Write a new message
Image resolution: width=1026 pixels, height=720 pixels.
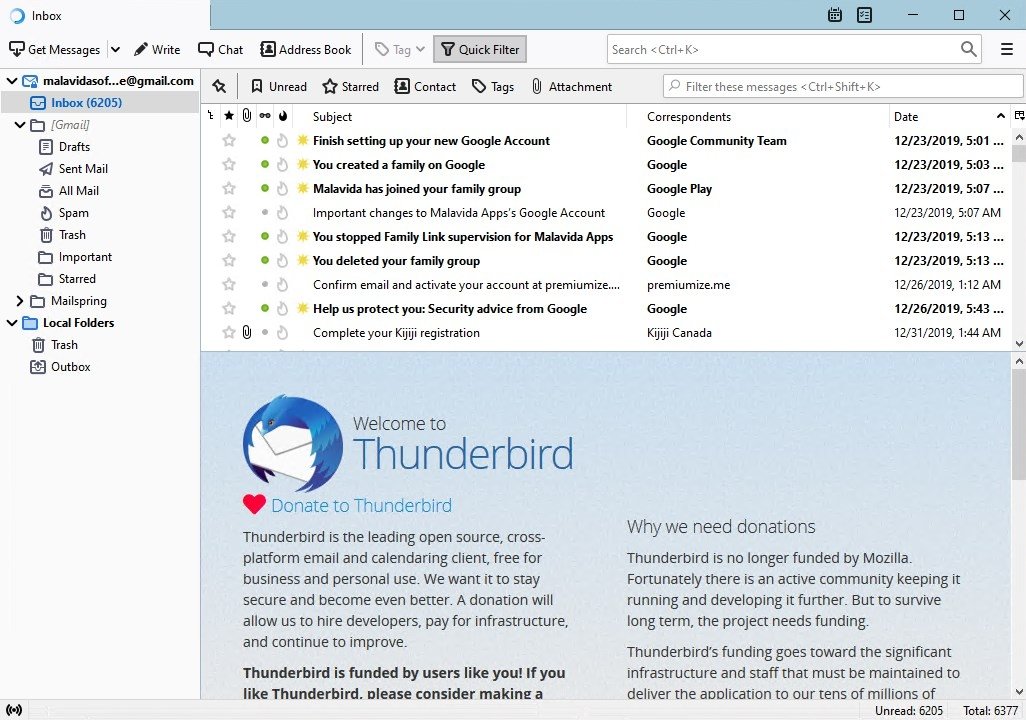157,50
